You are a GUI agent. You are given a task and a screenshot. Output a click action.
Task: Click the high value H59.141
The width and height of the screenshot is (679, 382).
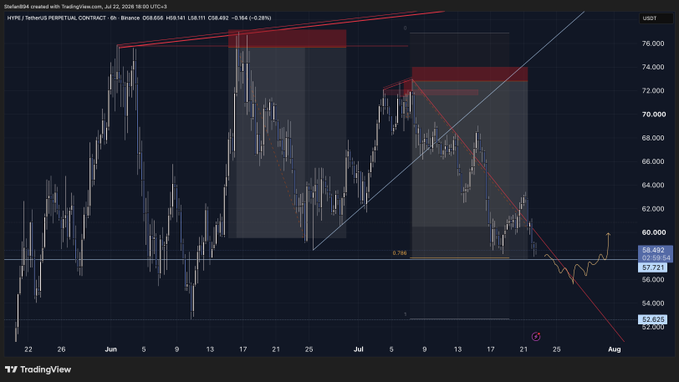176,18
